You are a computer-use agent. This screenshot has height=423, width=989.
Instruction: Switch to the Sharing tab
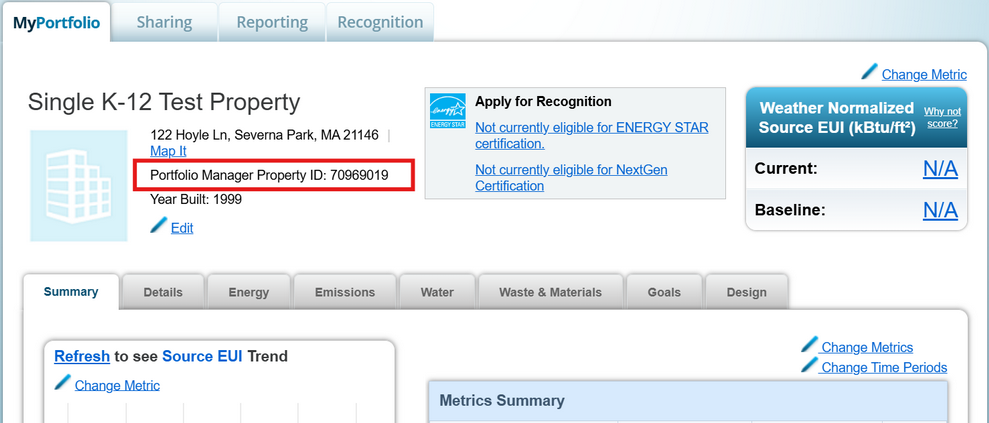point(165,23)
